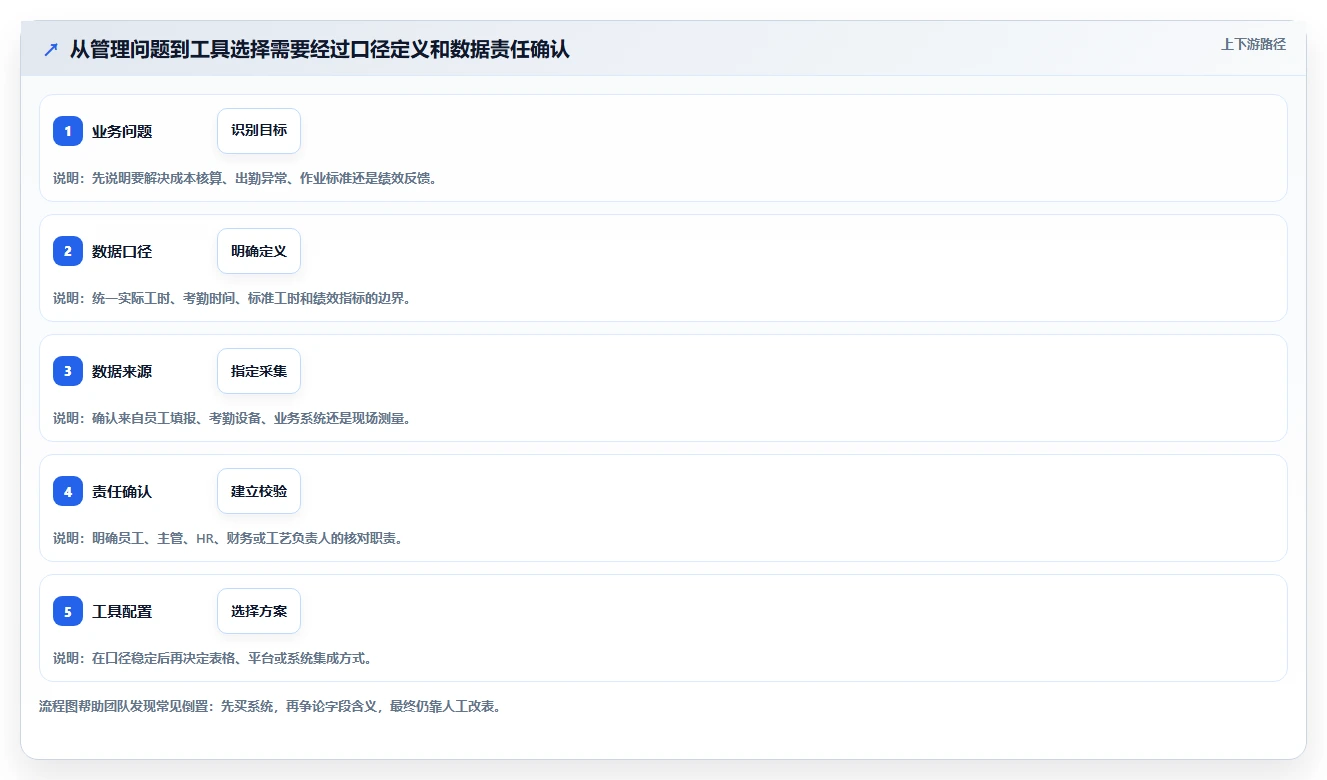Click the description starting 在口径稳定后
Viewport: 1327px width, 780px height.
[213, 658]
